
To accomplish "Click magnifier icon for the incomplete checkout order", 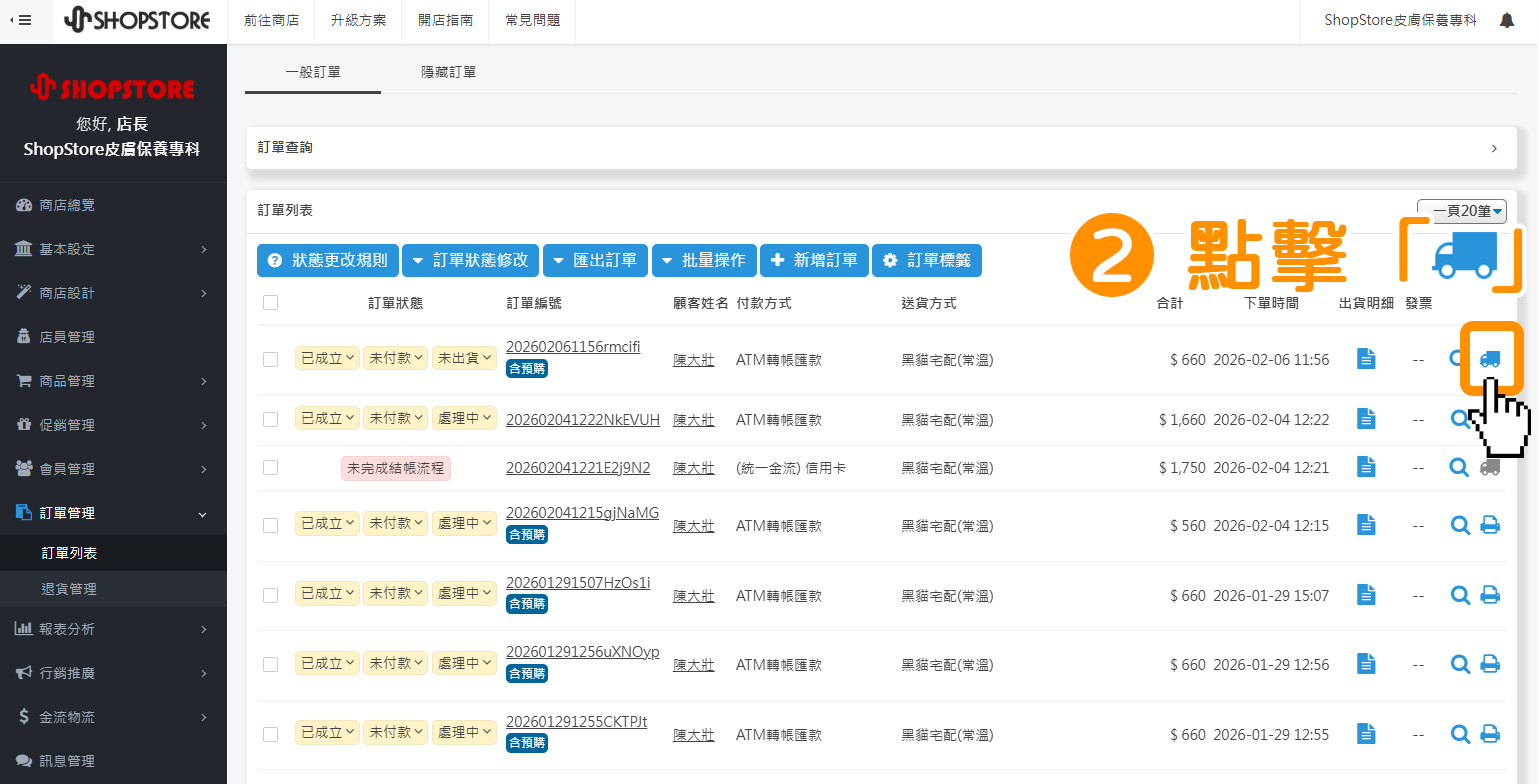I will point(1460,467).
